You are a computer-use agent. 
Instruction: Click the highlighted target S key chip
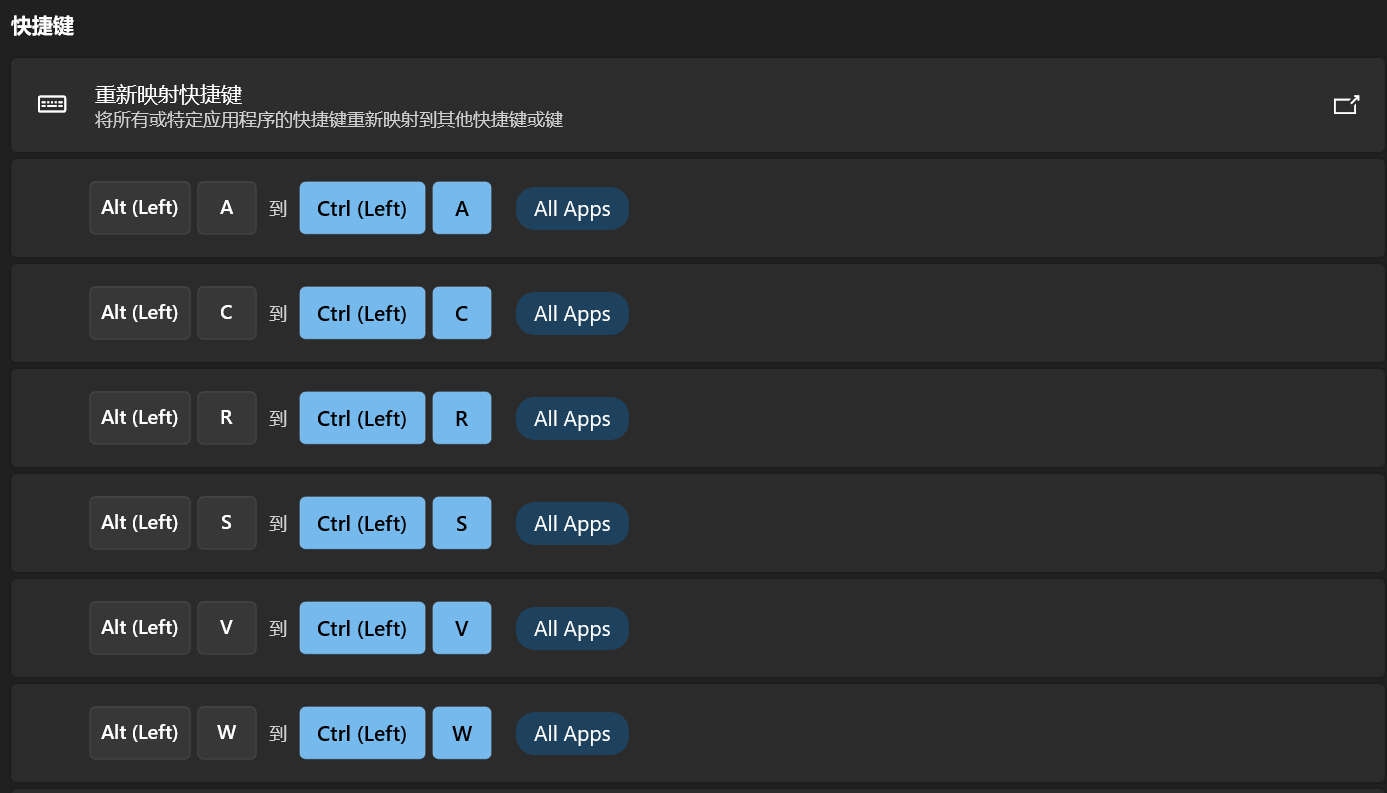point(462,523)
